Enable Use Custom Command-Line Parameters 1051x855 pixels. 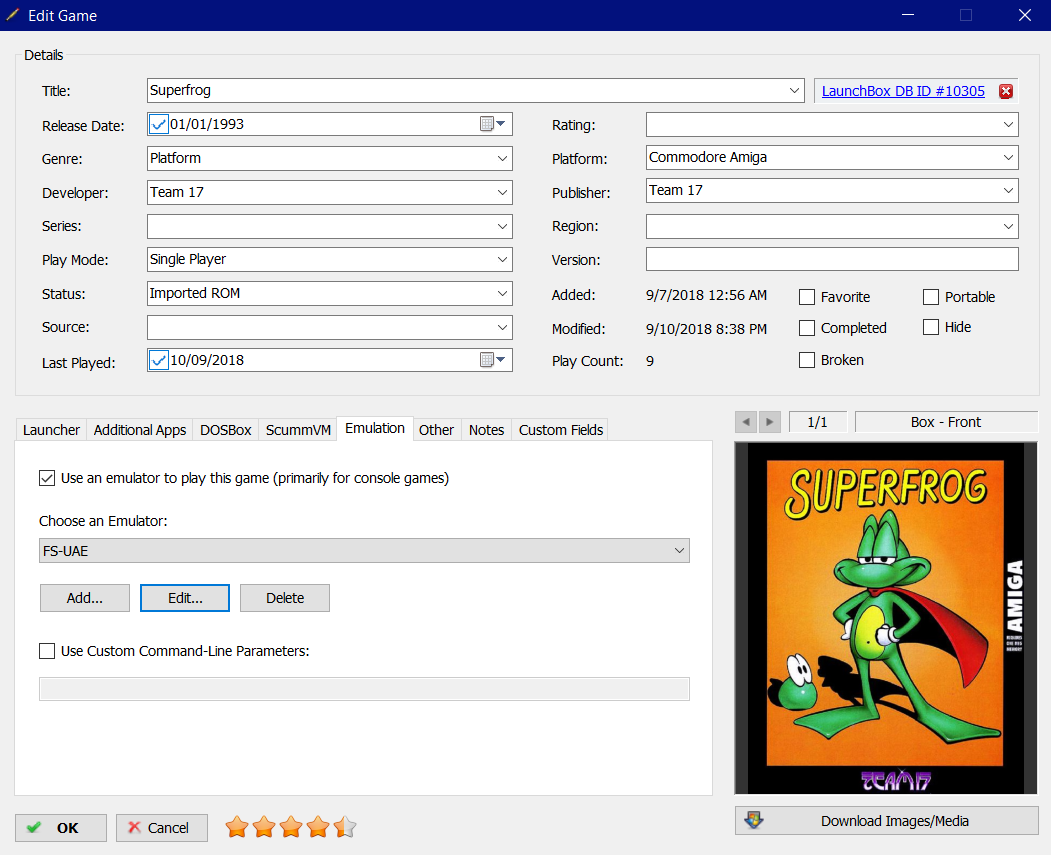pos(47,651)
